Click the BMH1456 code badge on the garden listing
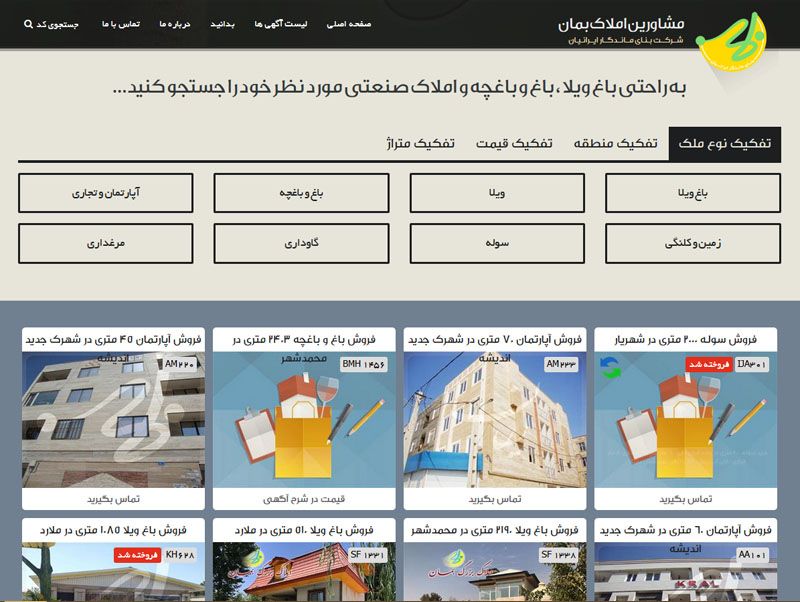The width and height of the screenshot is (800, 602). [362, 364]
